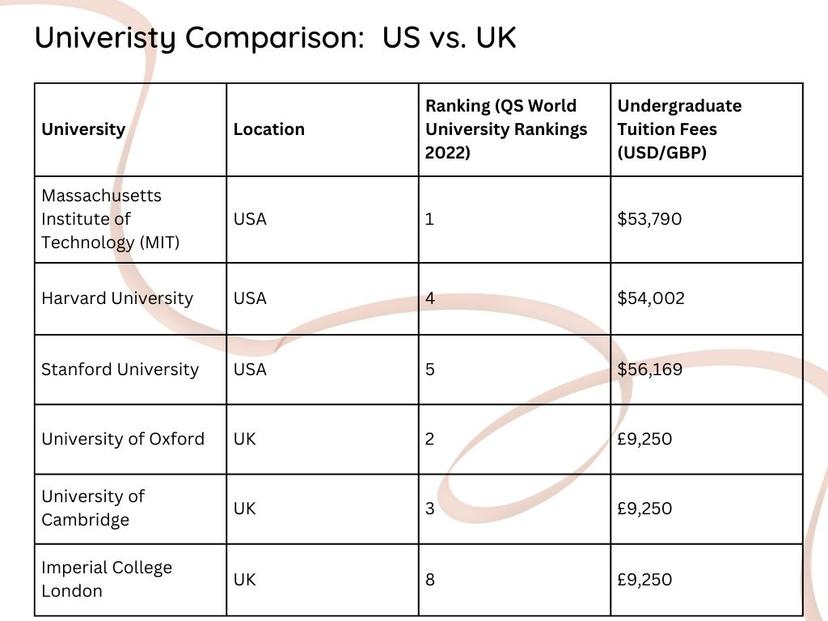
Task: Select the '$53,790' tuition cell
Action: coord(707,219)
